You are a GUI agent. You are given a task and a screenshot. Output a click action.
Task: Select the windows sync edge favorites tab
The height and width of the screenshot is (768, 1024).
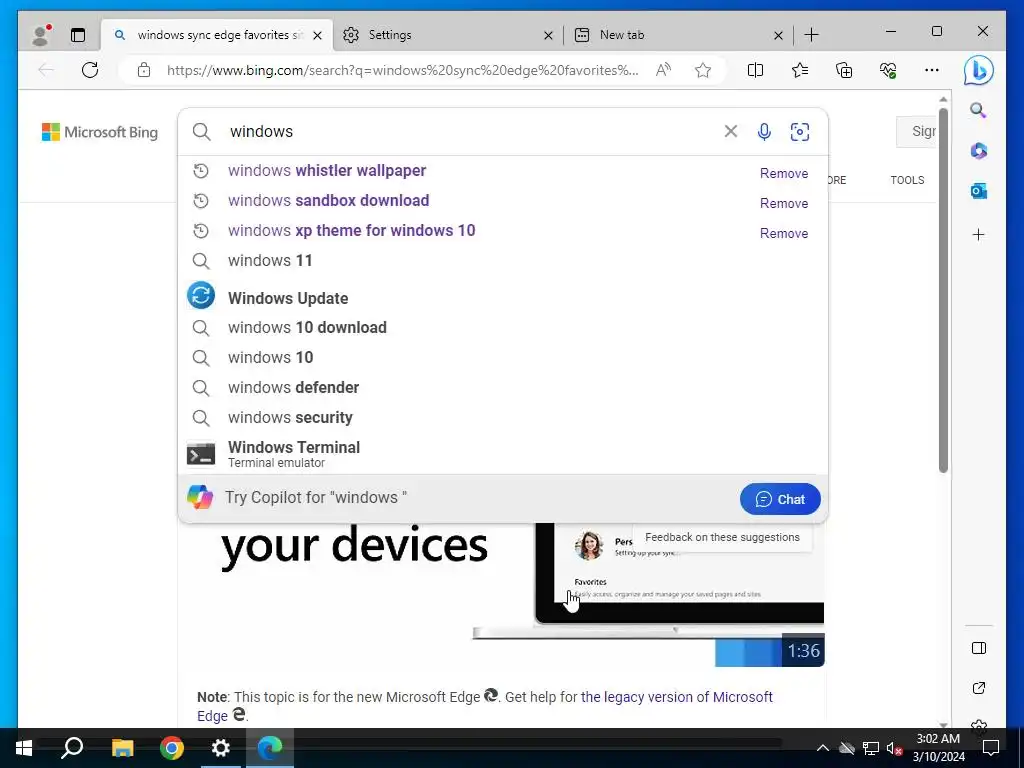coord(217,35)
